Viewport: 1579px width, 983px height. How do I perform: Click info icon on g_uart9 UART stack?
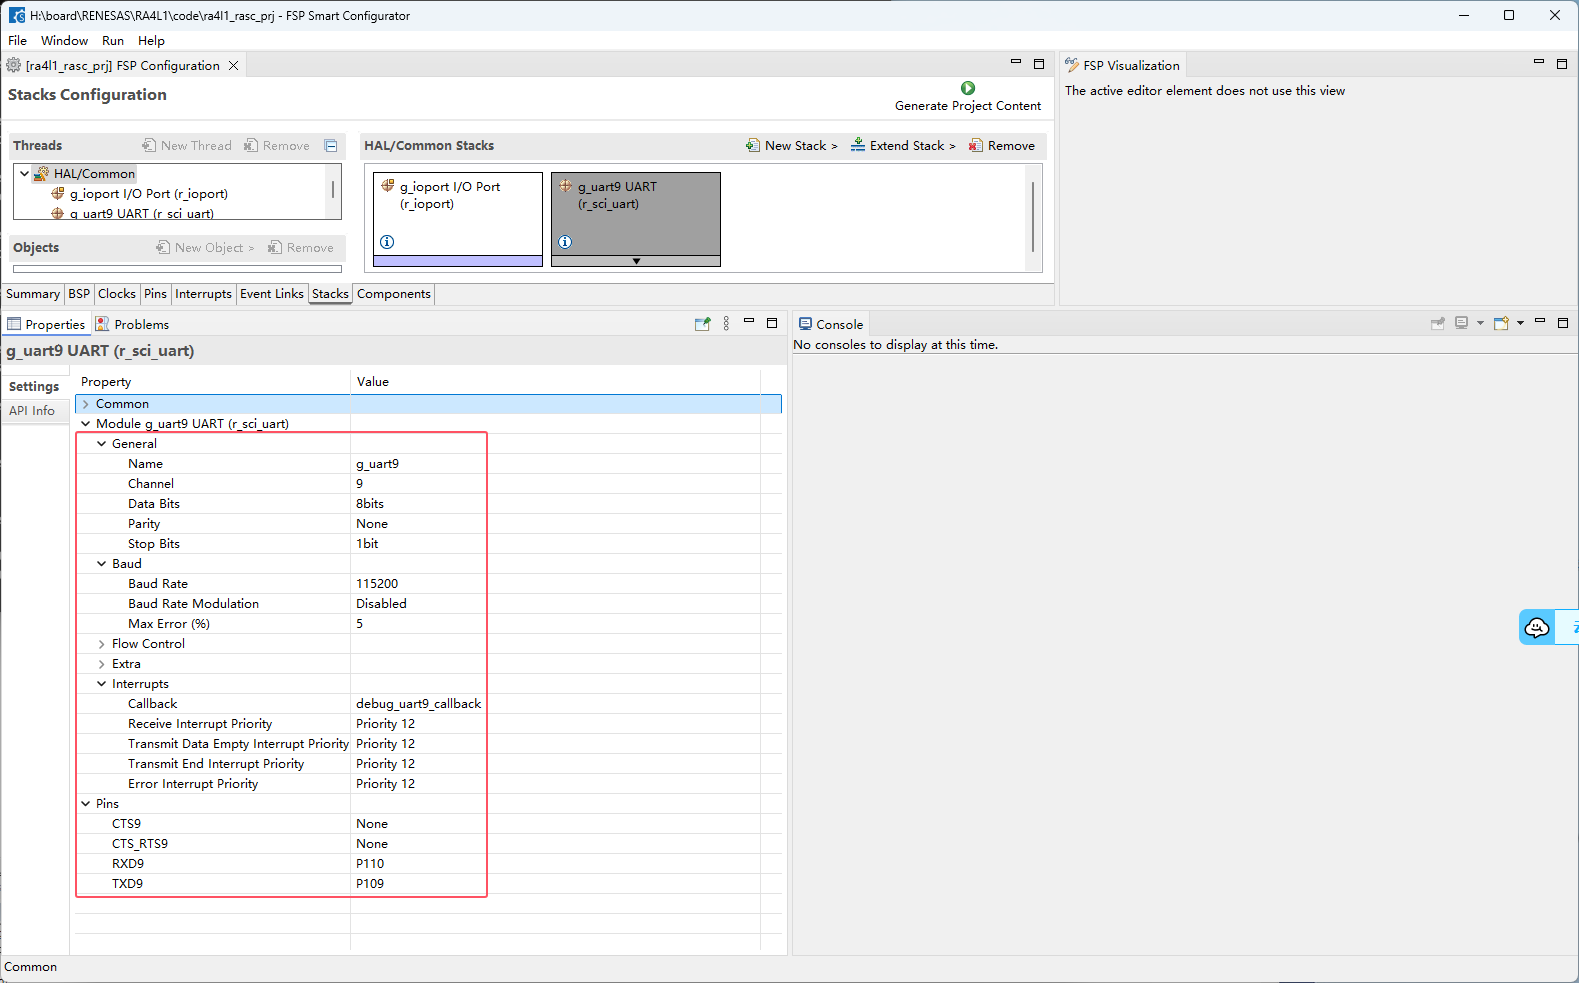[x=565, y=242]
